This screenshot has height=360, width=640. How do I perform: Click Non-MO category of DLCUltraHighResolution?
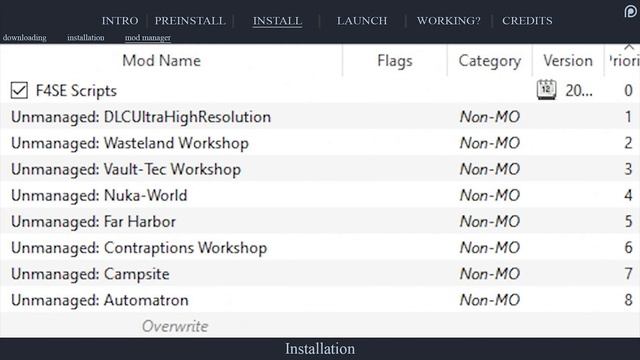coord(490,117)
